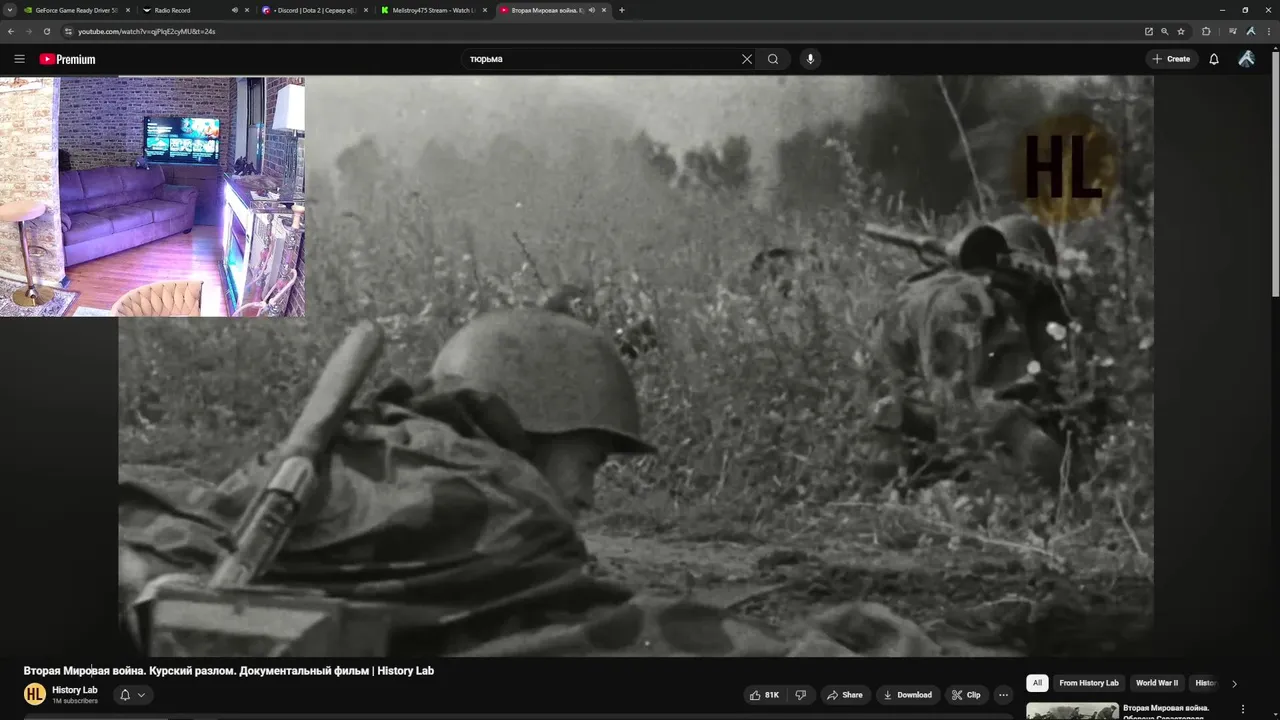Image resolution: width=1280 pixels, height=720 pixels.
Task: Open the History Lab channel avatar
Action: tap(35, 694)
